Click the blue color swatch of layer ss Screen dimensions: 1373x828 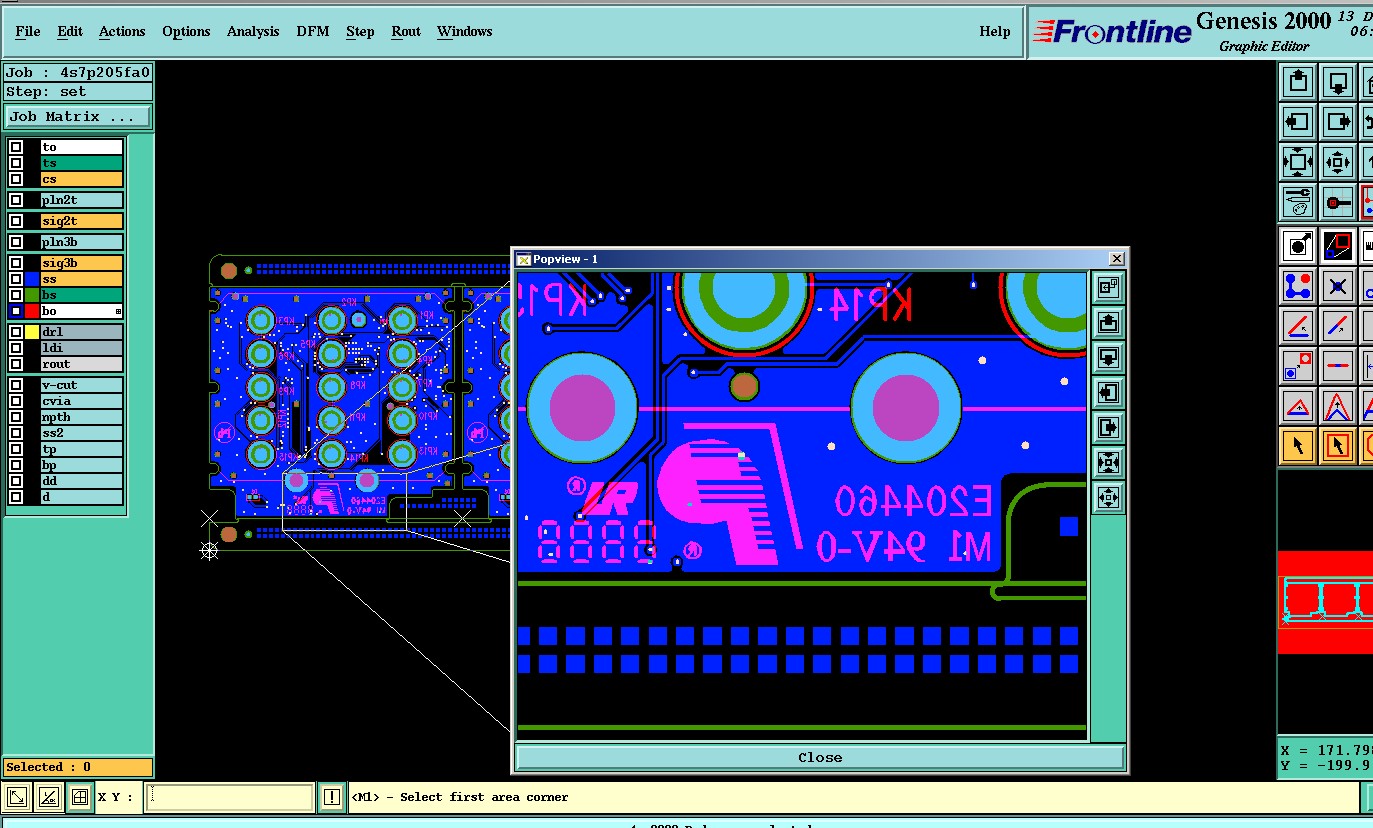[x=32, y=279]
